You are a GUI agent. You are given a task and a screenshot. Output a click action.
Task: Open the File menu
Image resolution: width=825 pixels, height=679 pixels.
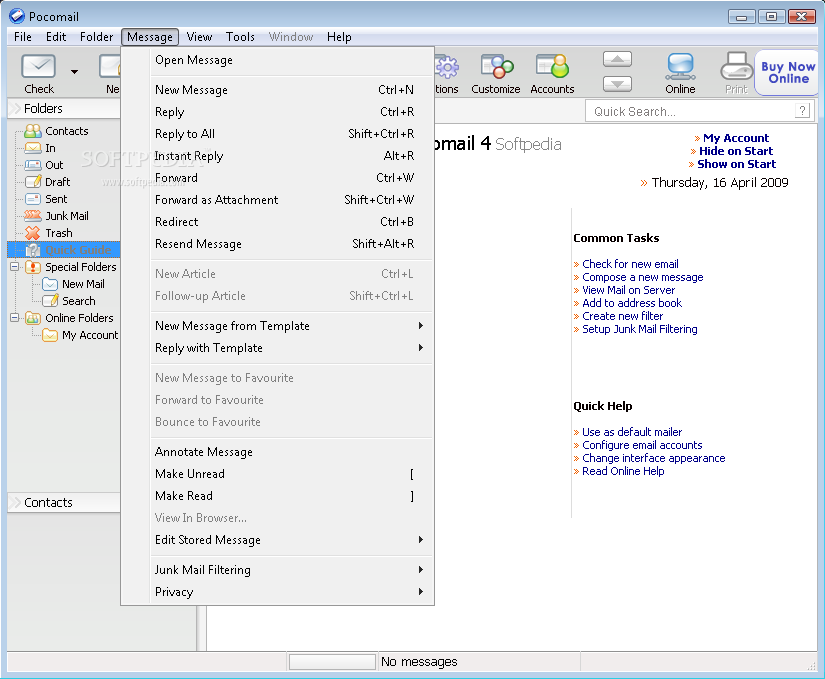[x=23, y=37]
